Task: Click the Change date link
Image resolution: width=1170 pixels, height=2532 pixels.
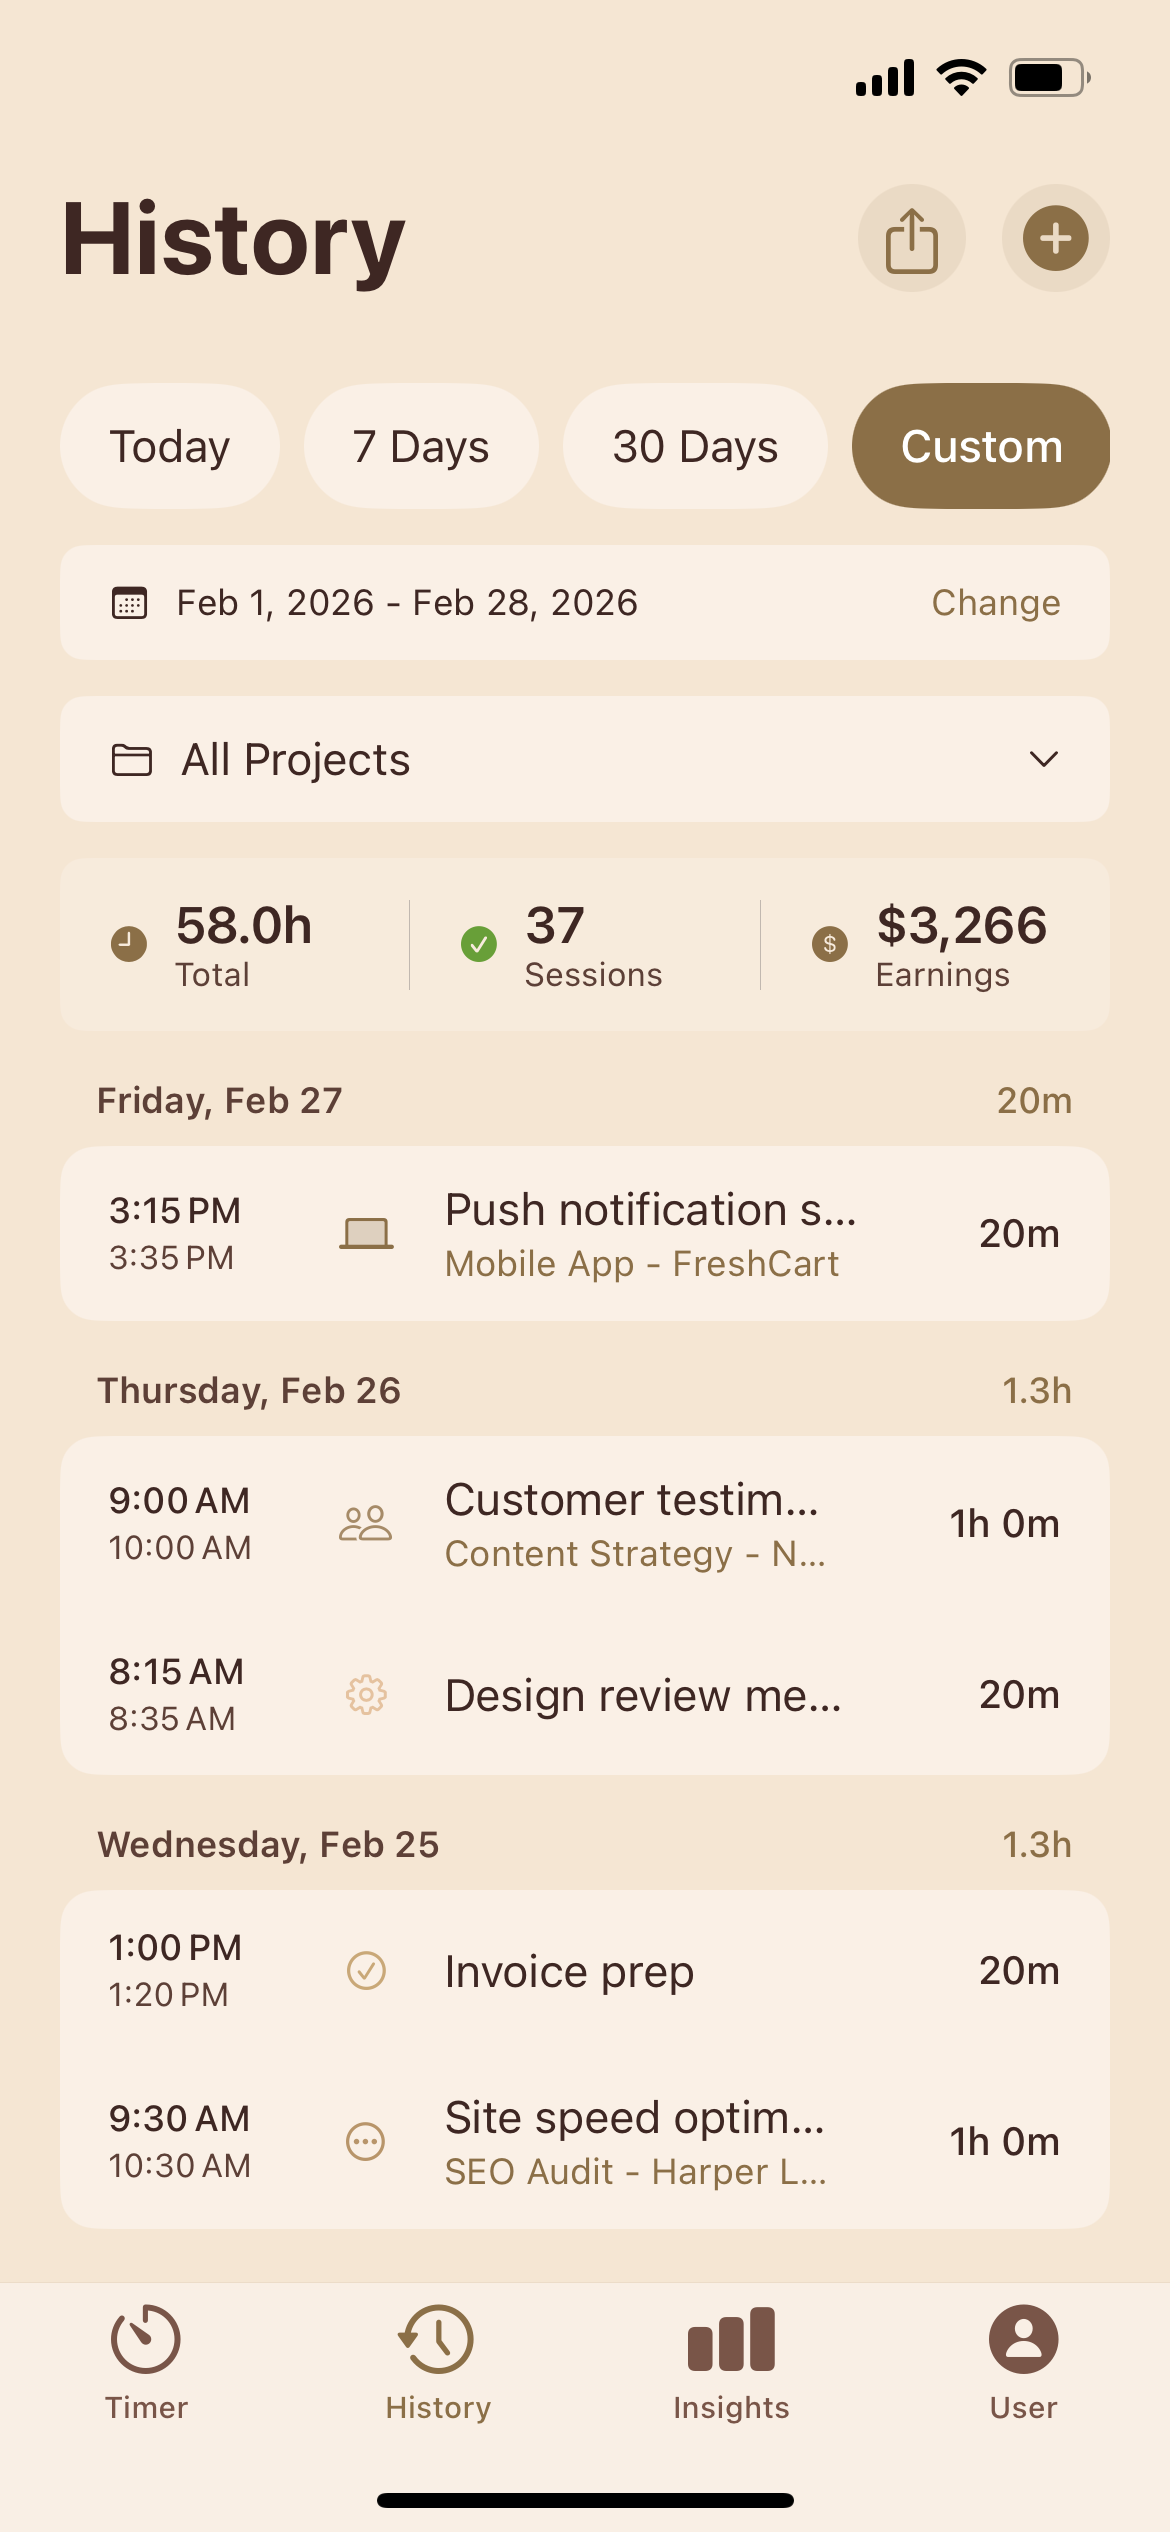Action: [x=996, y=603]
